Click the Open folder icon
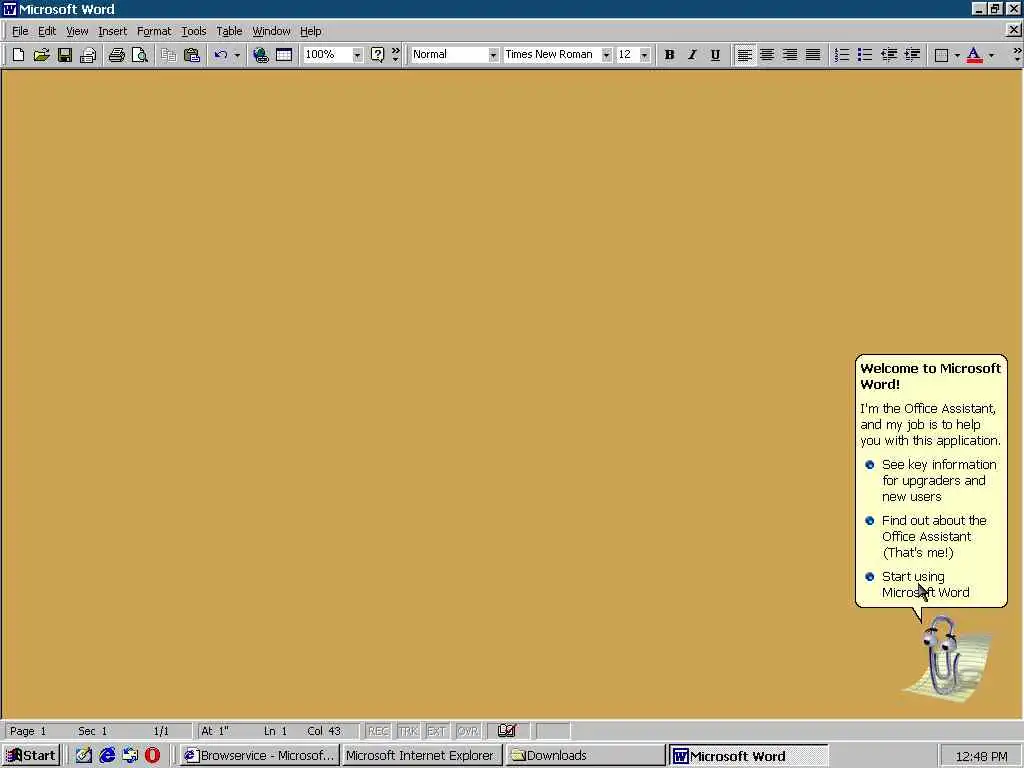The image size is (1024, 768). tap(41, 55)
